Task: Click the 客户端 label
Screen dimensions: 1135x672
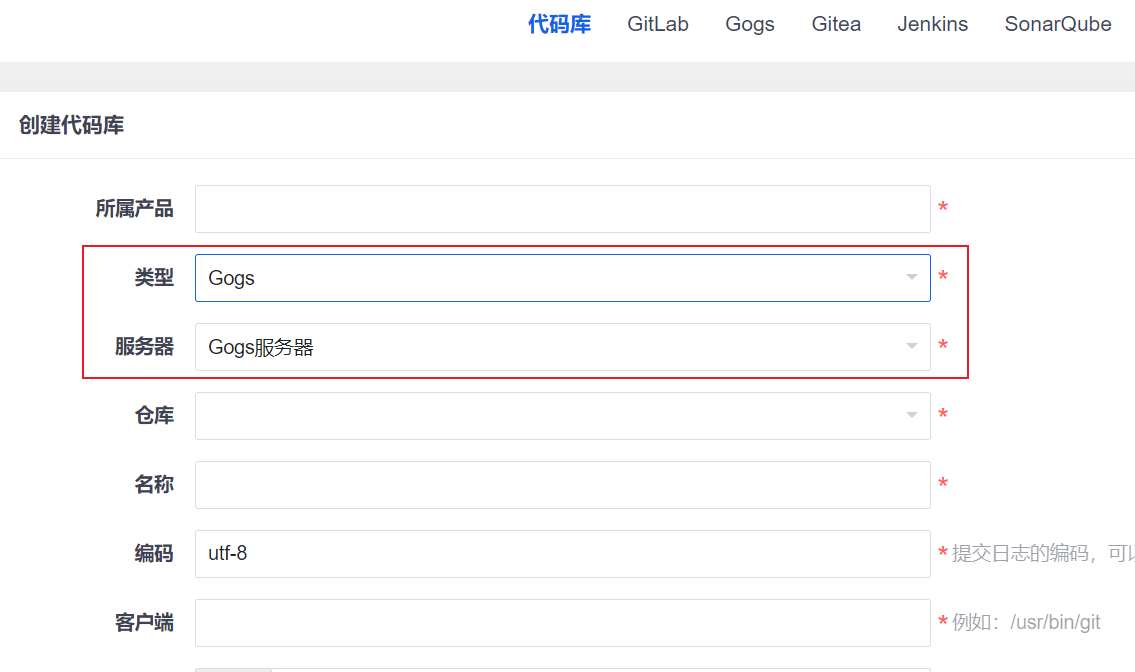Action: tap(144, 623)
